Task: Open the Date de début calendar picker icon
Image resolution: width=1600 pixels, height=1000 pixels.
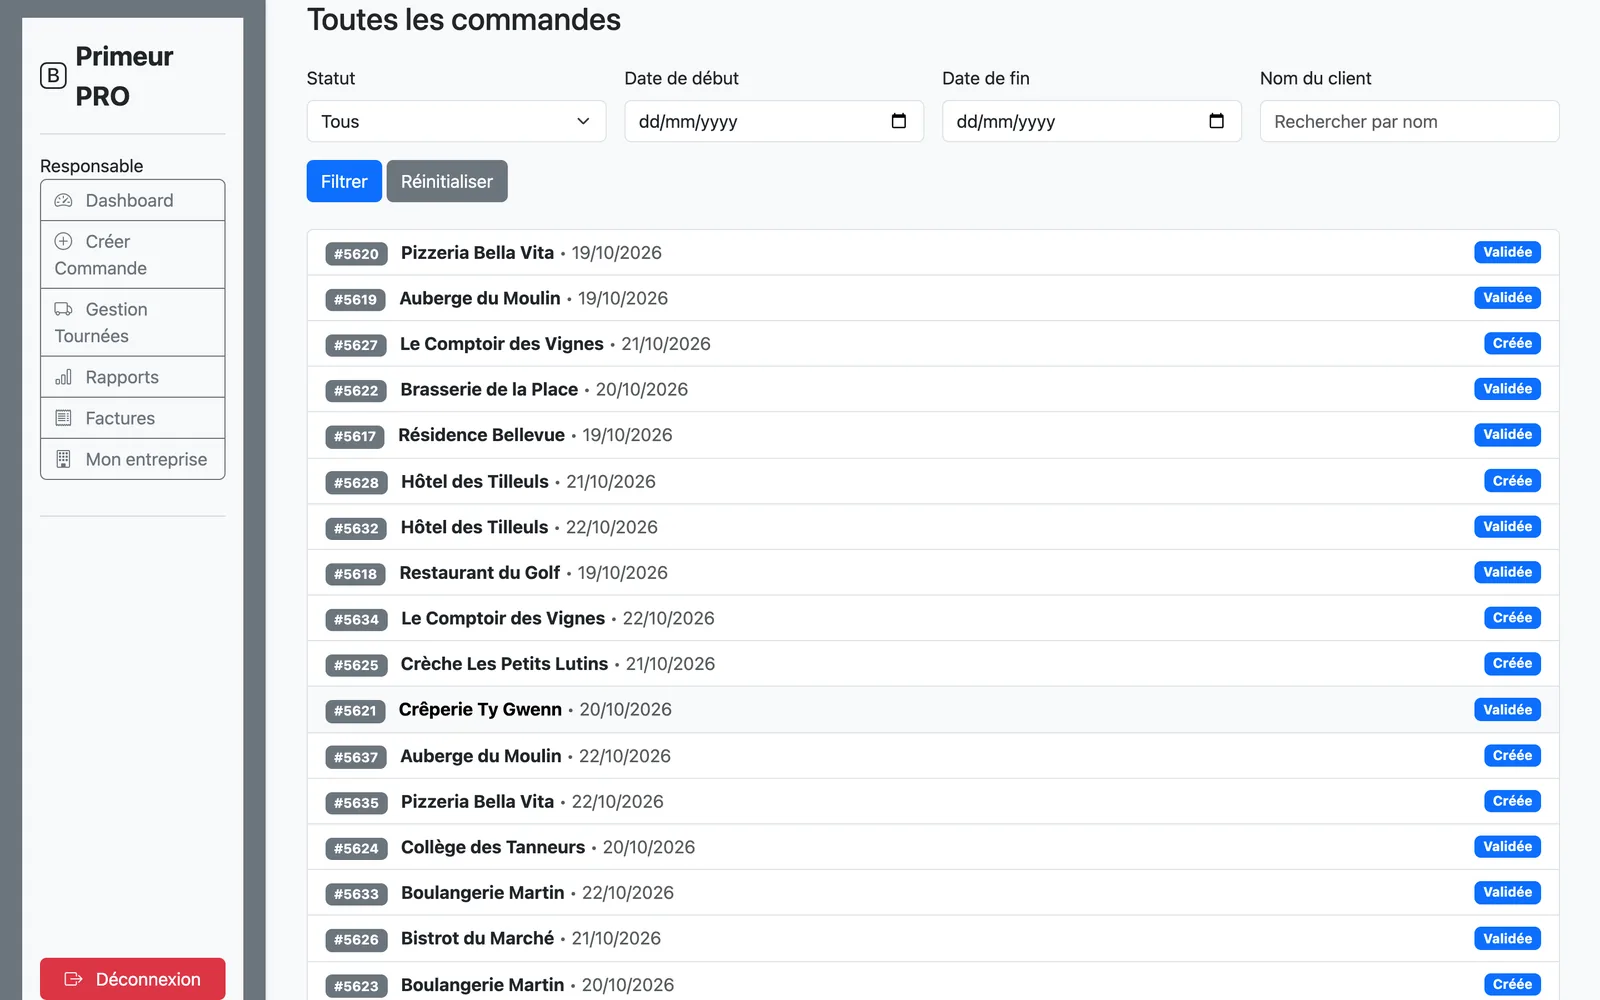Action: 899,121
